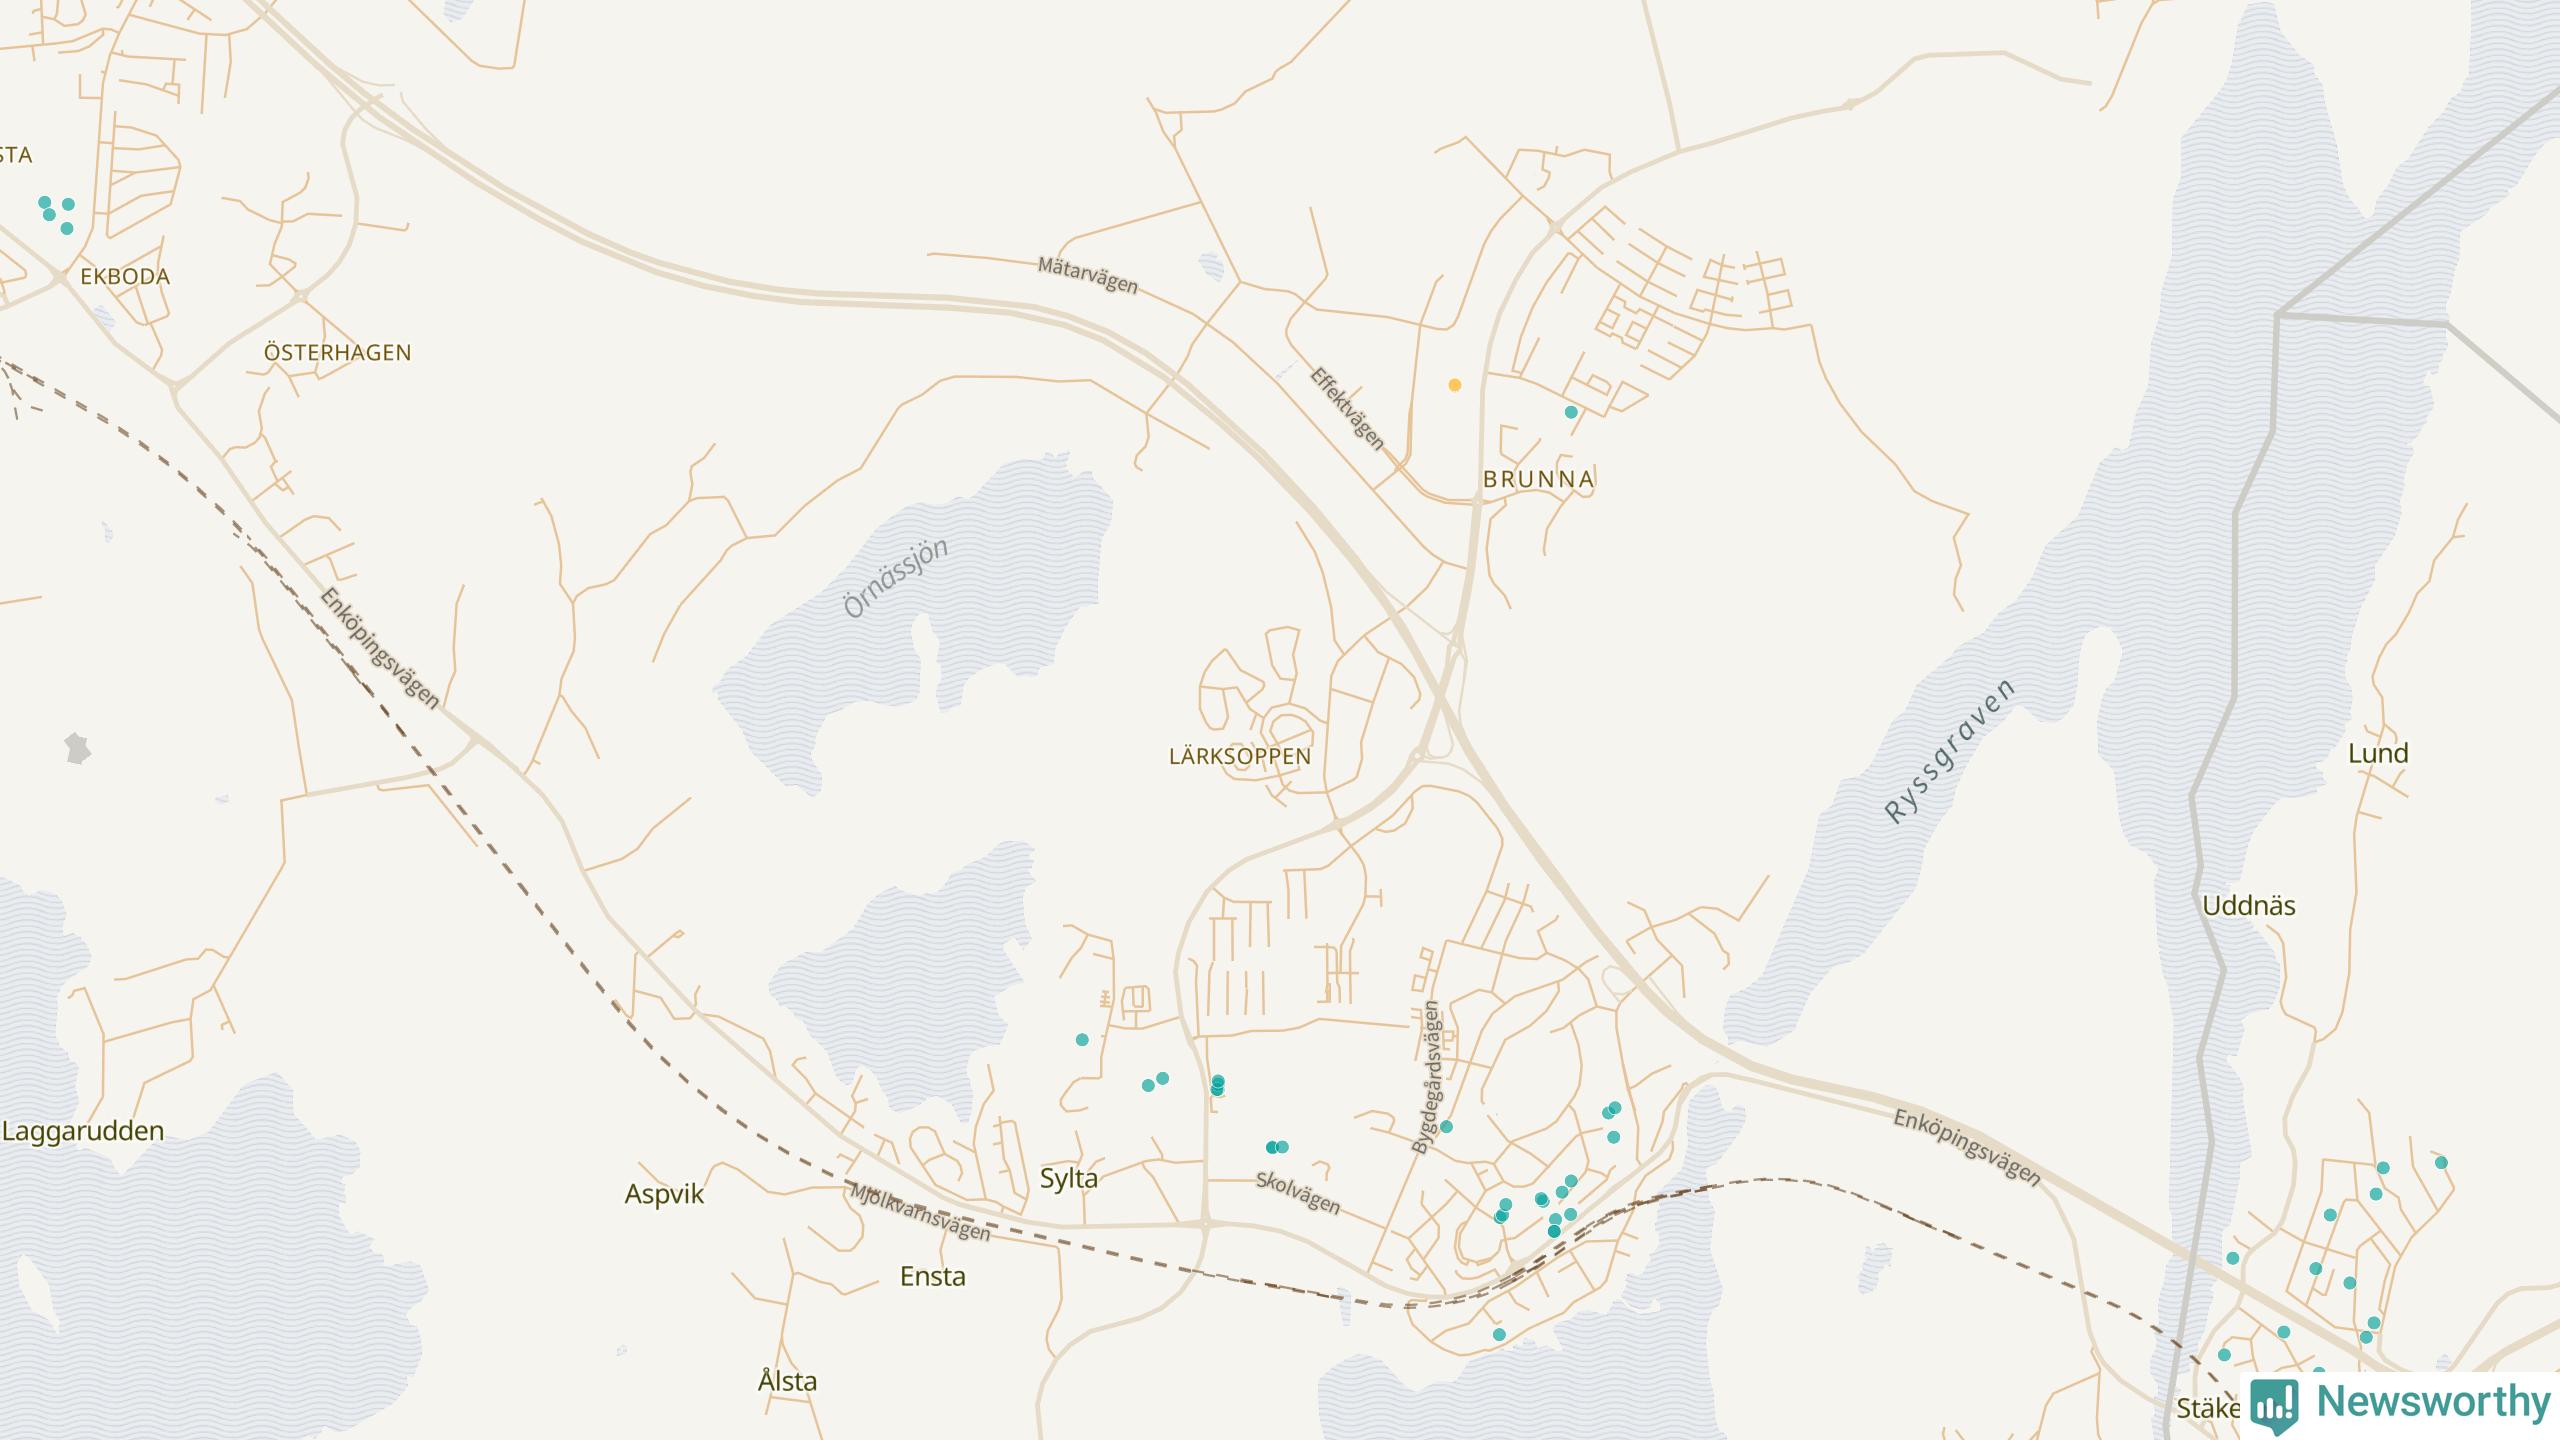Click the Ålsta place label

787,1381
